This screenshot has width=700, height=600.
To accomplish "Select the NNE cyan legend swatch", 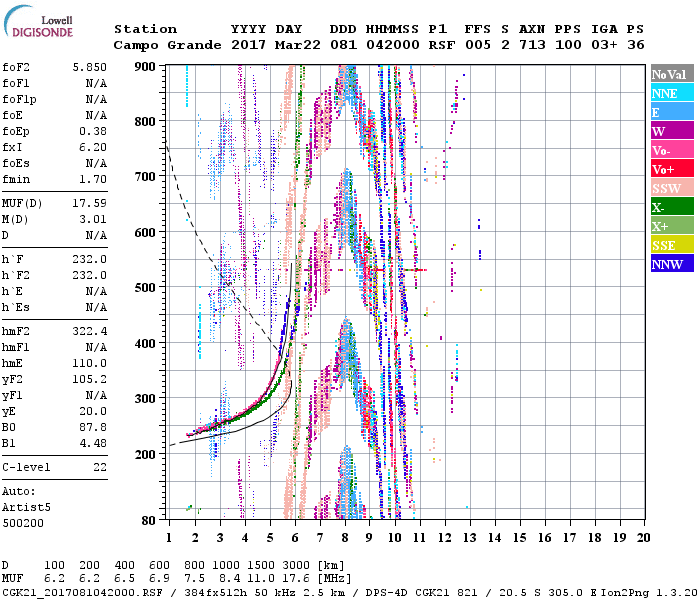I will 672,93.
